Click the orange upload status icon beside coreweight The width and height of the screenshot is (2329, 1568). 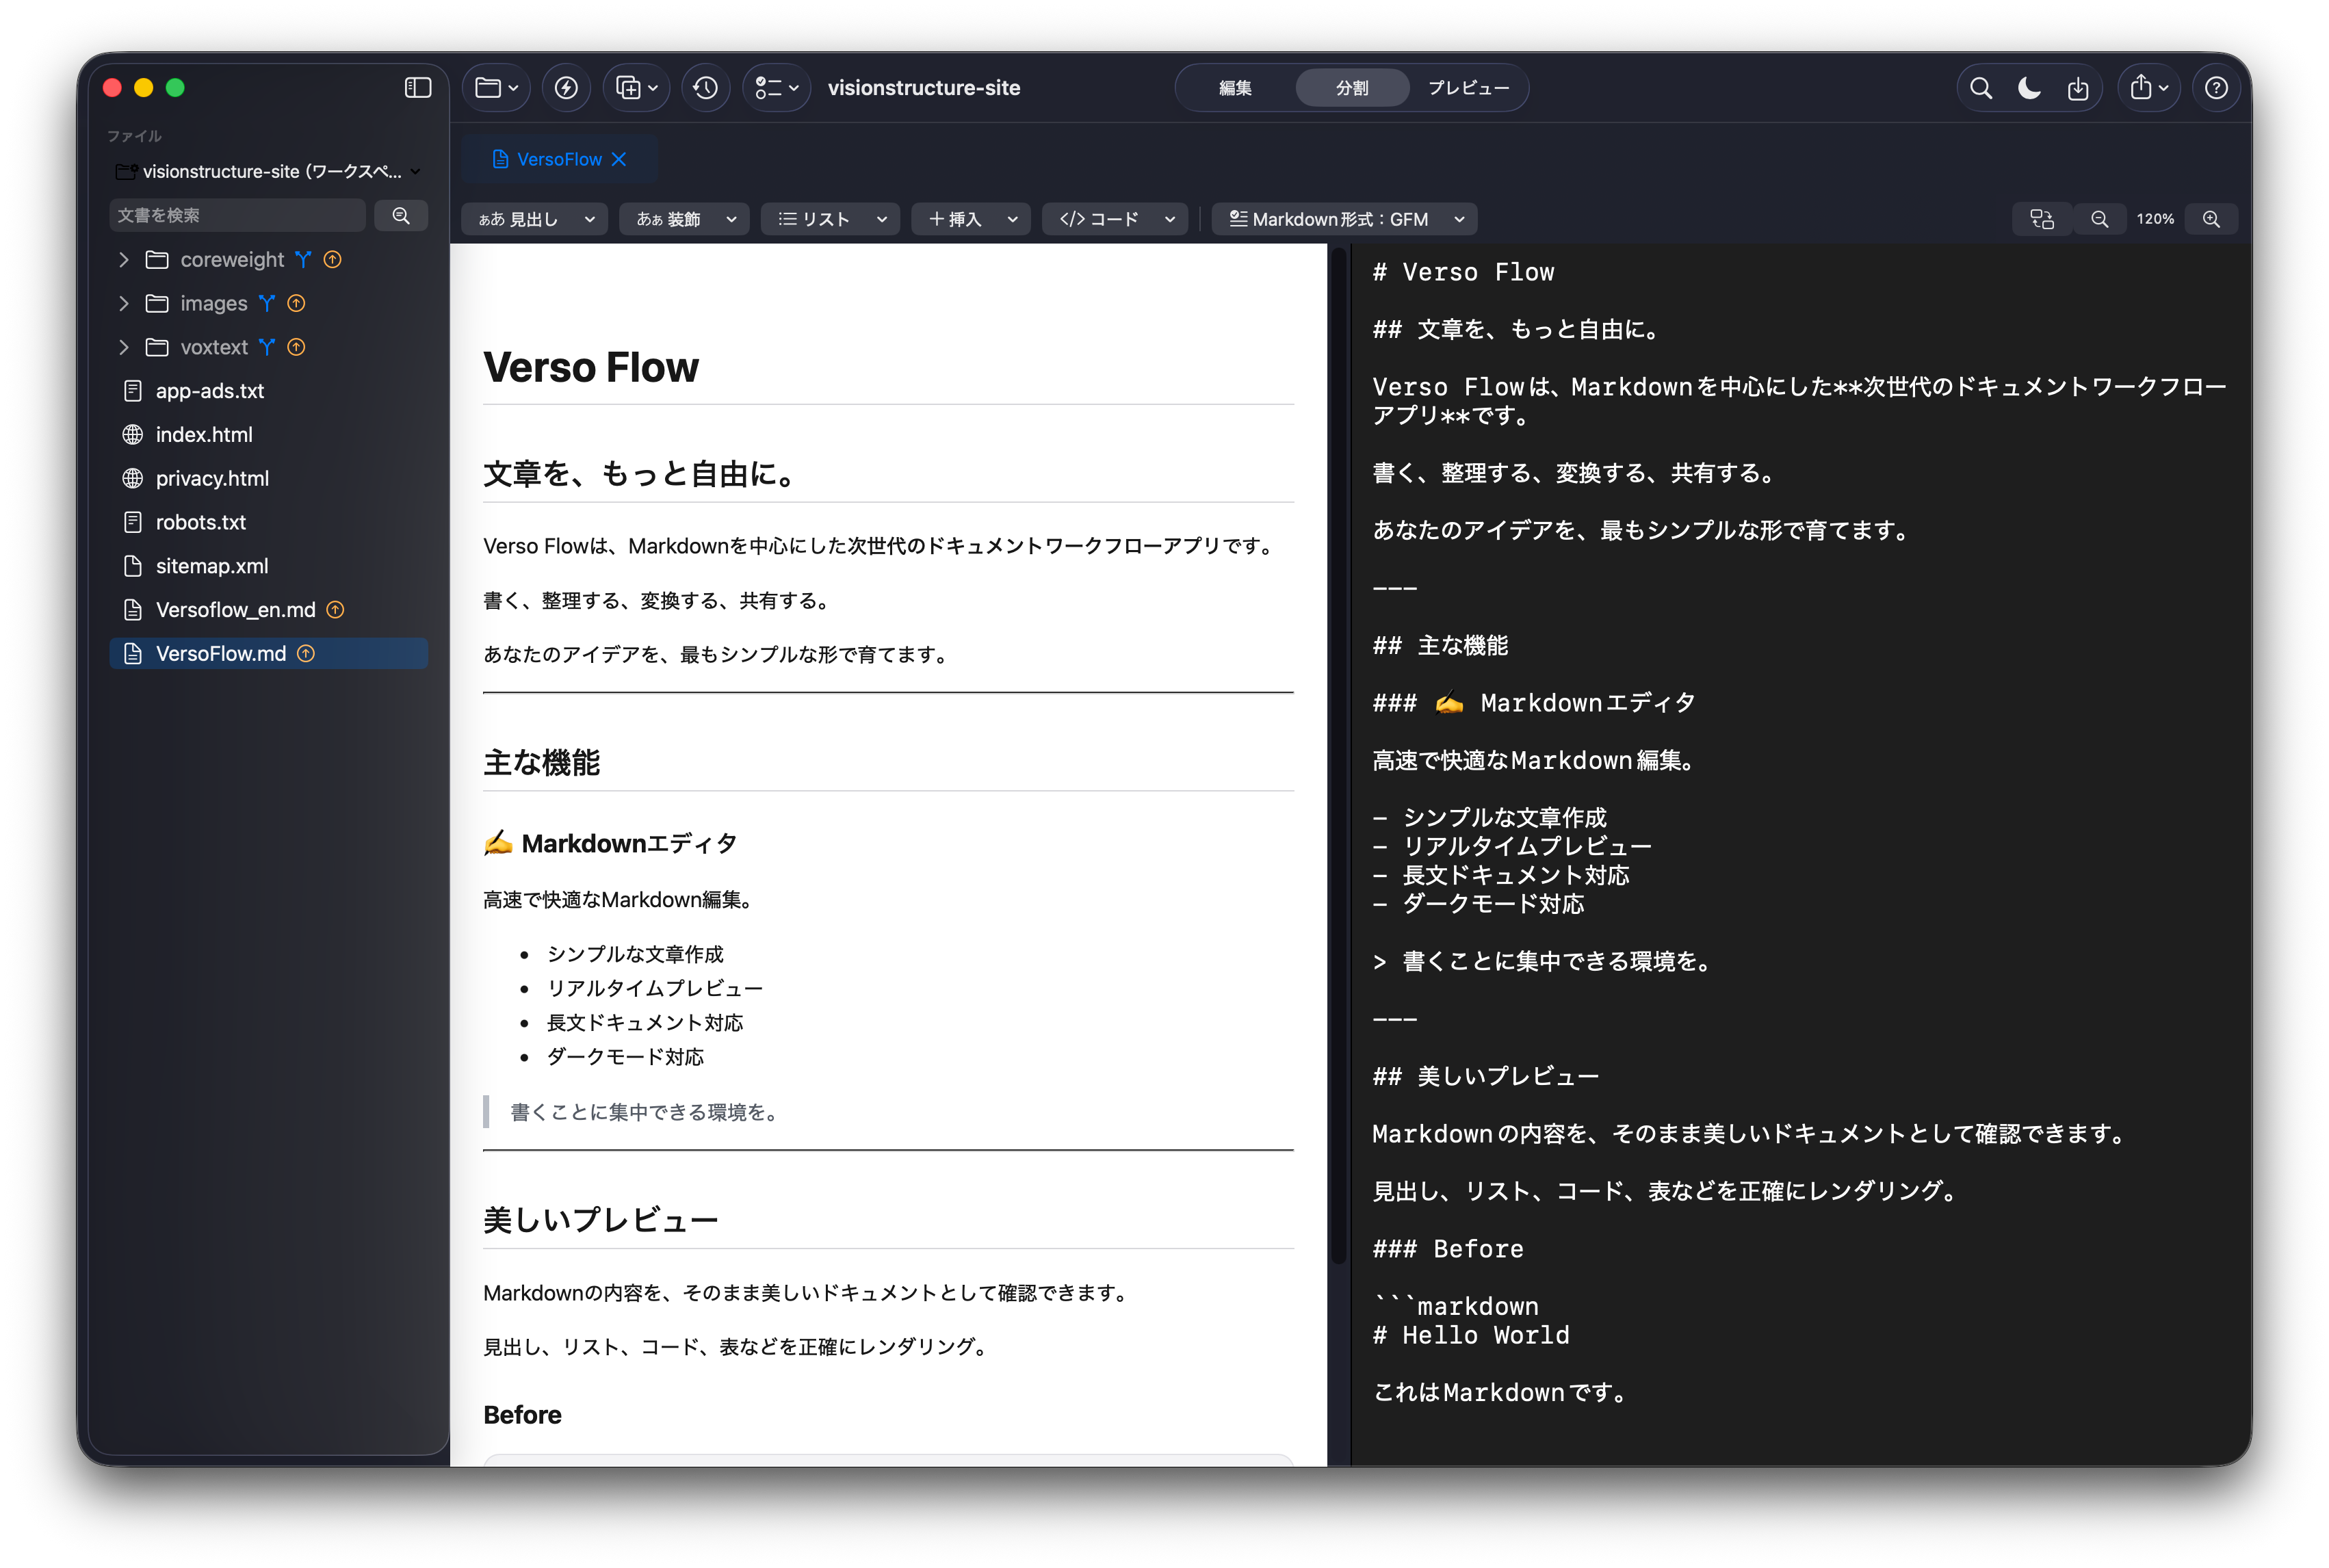pos(333,259)
